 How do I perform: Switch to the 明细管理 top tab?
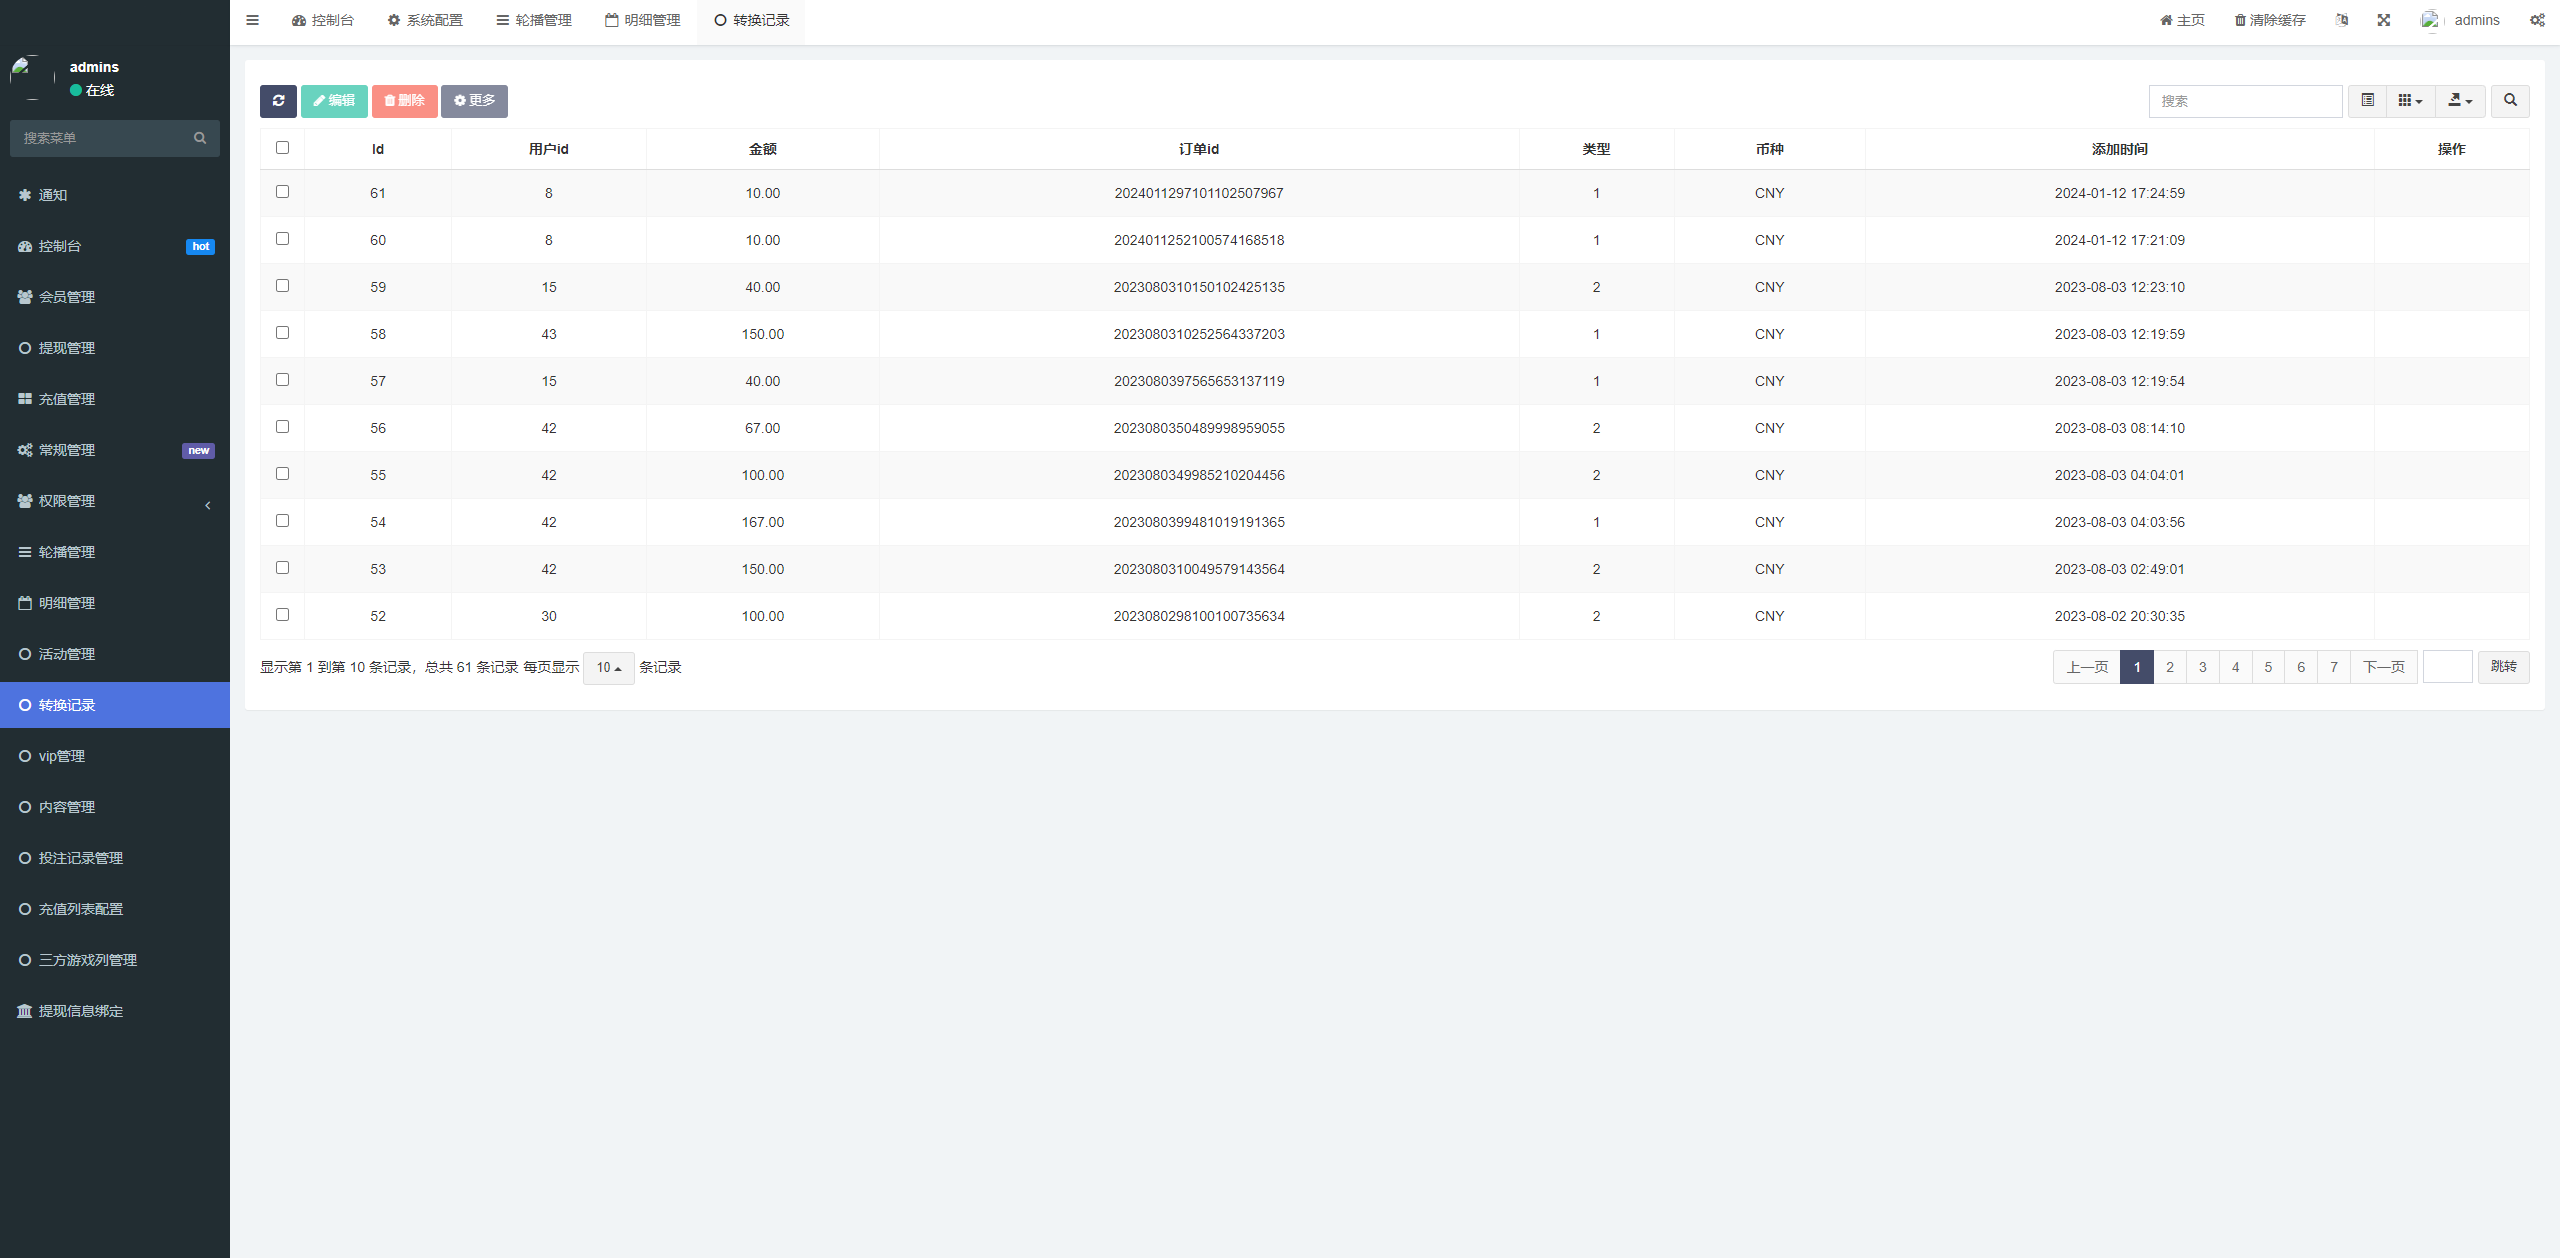tap(643, 20)
